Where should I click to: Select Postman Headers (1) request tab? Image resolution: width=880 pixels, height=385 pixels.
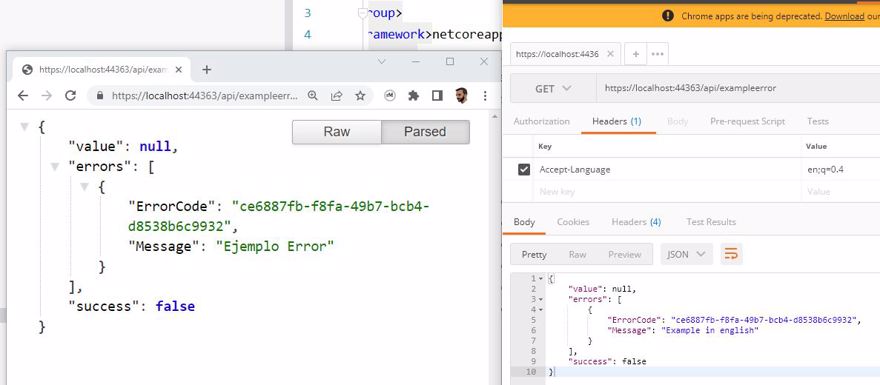coord(617,121)
